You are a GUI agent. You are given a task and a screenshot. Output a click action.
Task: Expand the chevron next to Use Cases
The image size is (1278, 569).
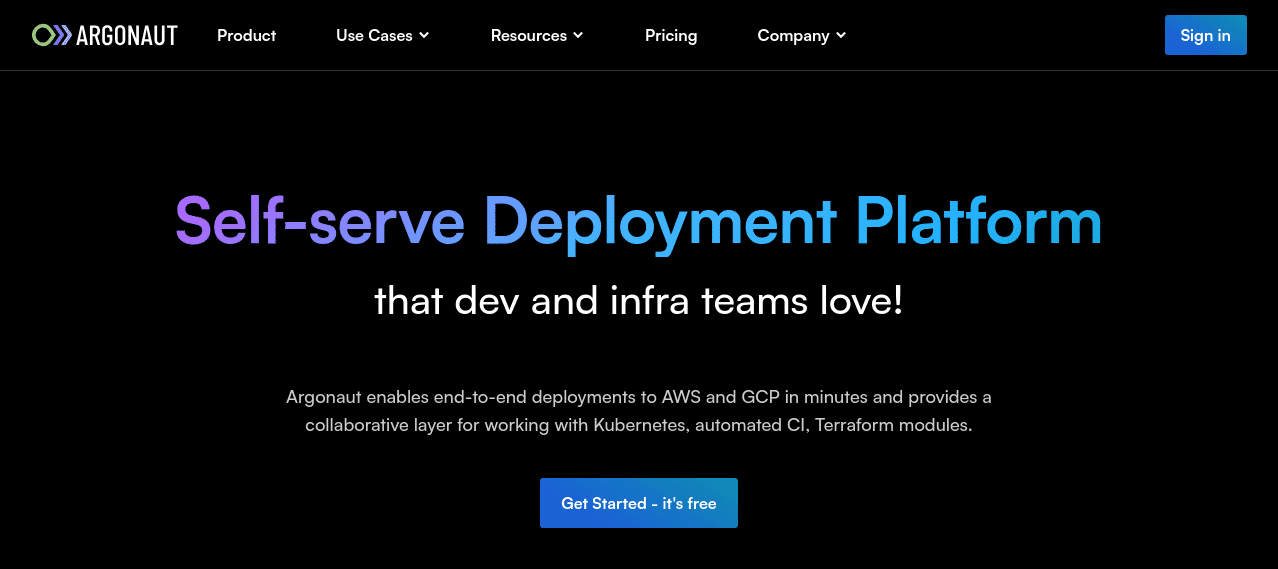424,35
